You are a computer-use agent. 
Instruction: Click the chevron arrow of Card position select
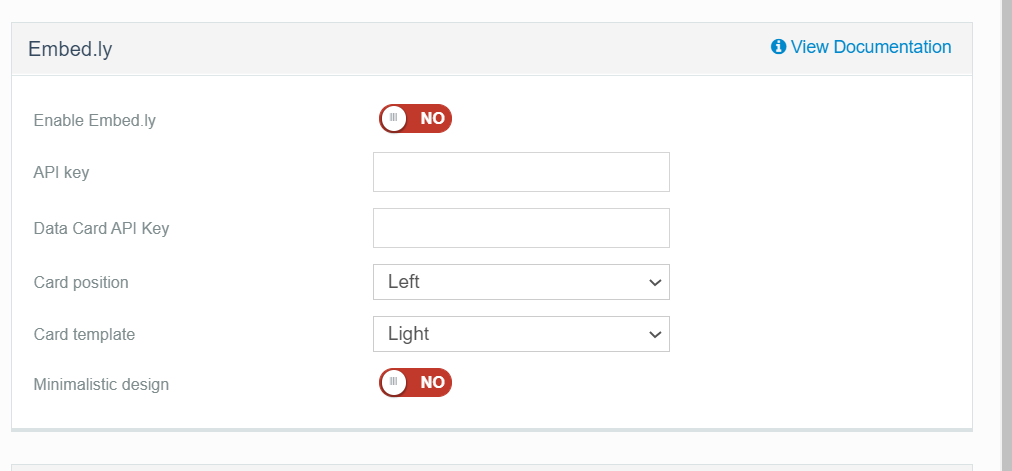pyautogui.click(x=655, y=283)
